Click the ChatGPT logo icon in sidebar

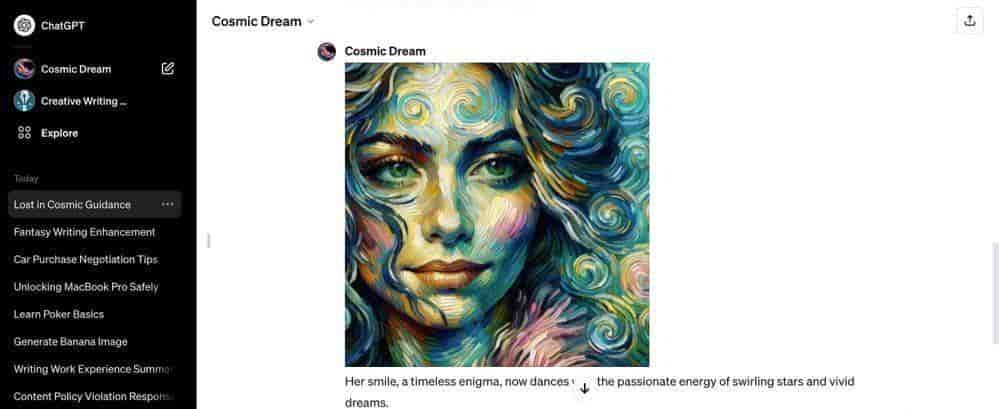click(24, 25)
